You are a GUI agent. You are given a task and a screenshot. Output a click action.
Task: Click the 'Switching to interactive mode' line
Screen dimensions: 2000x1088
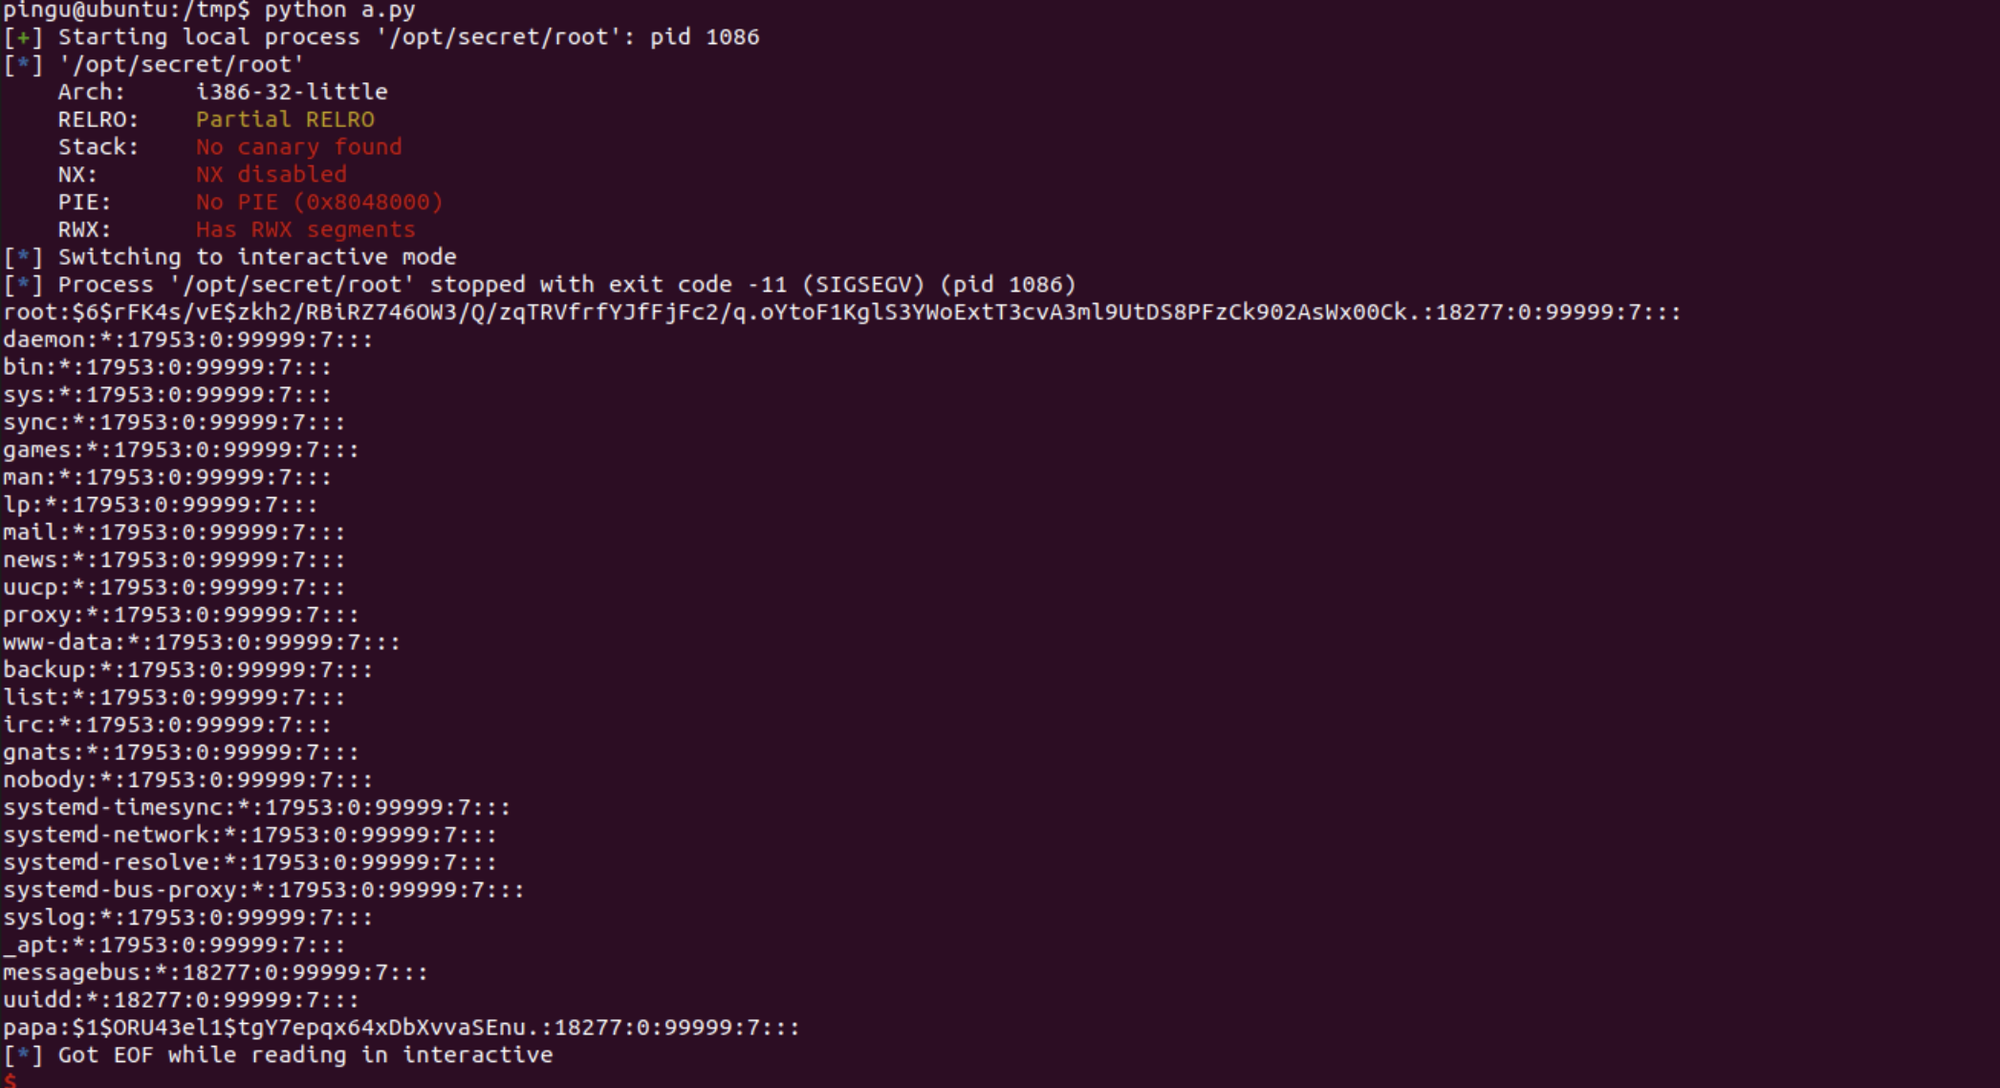[x=257, y=257]
